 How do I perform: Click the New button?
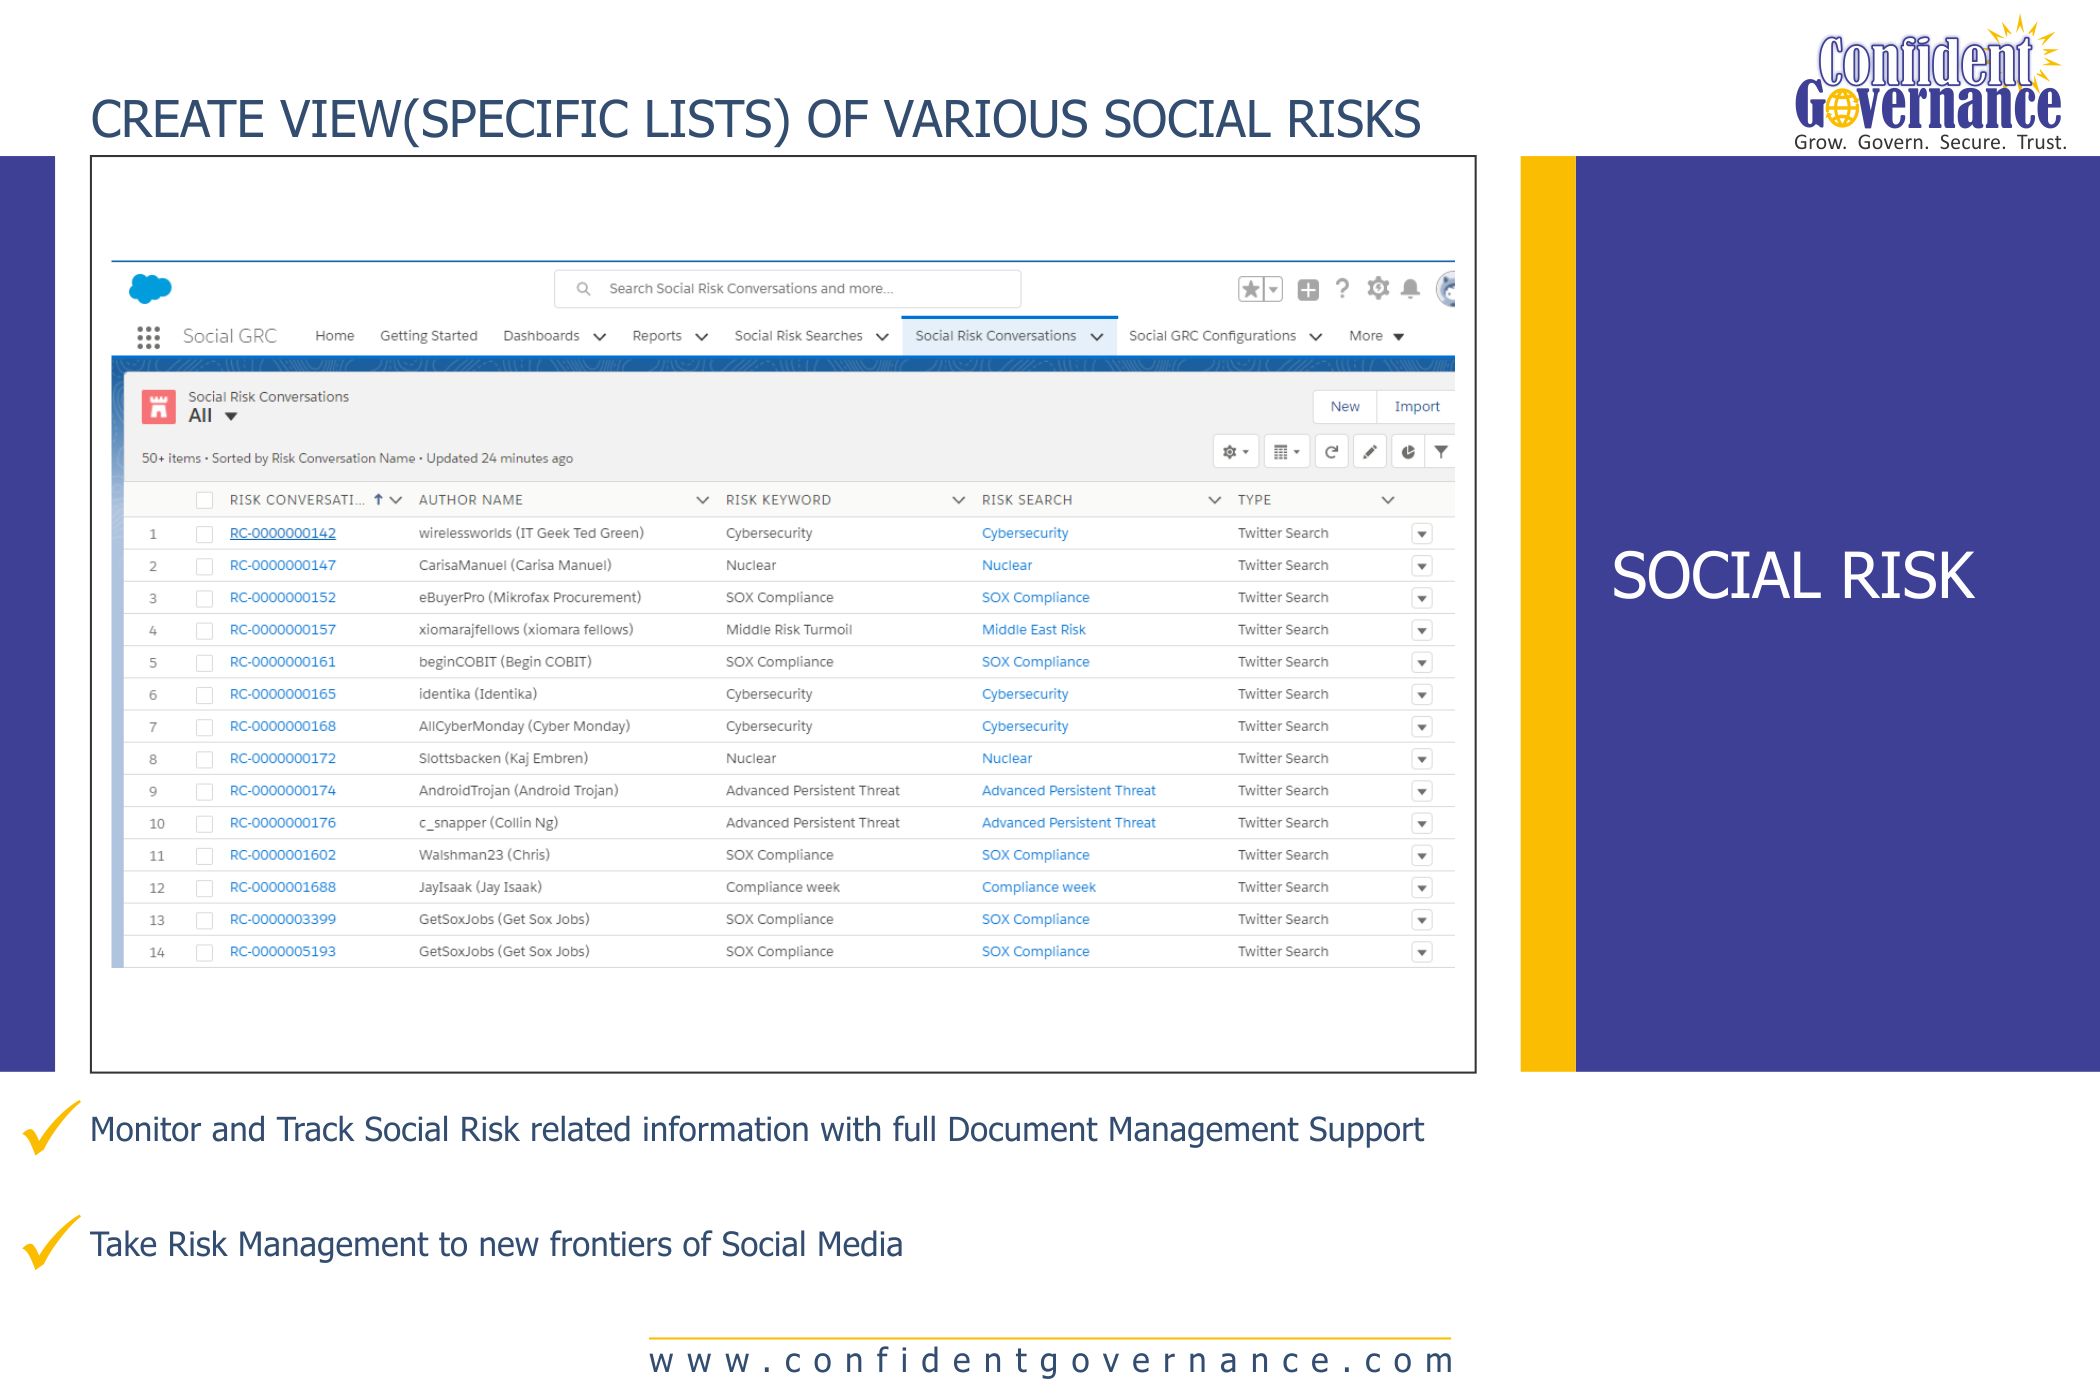point(1343,407)
